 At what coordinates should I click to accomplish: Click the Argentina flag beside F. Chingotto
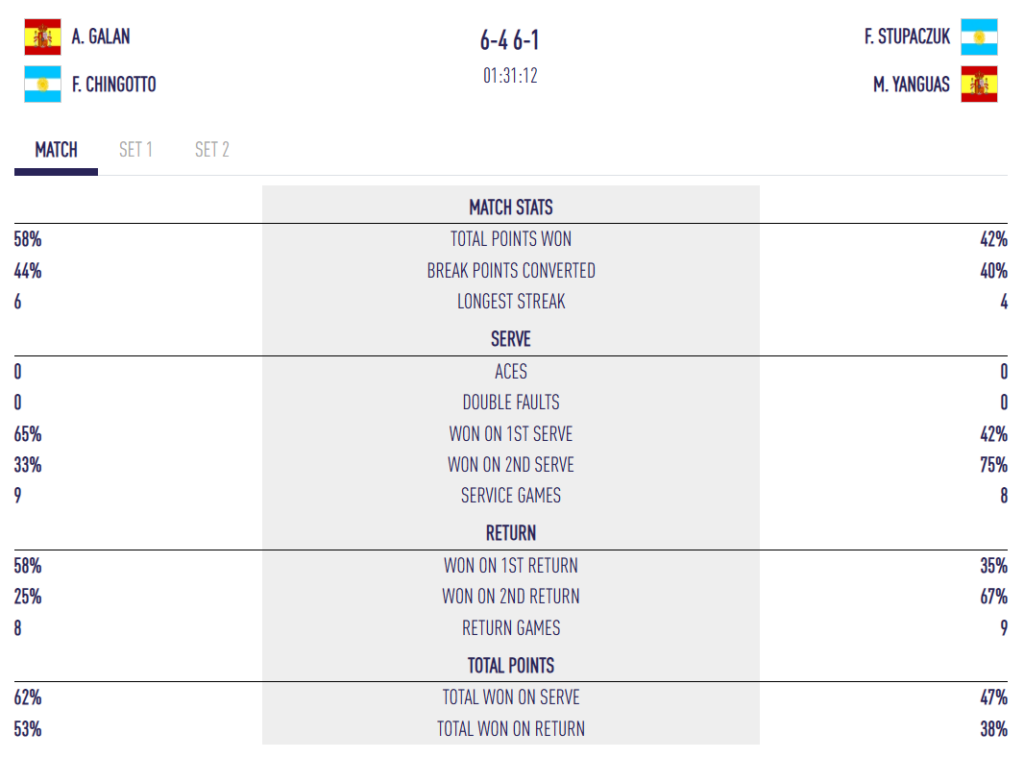(x=43, y=85)
